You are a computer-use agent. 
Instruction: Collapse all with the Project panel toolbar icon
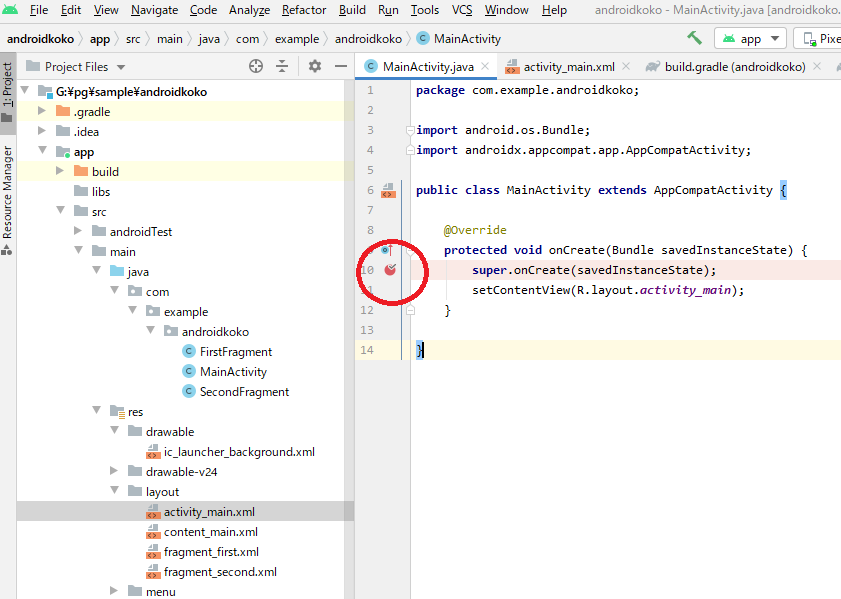[282, 66]
